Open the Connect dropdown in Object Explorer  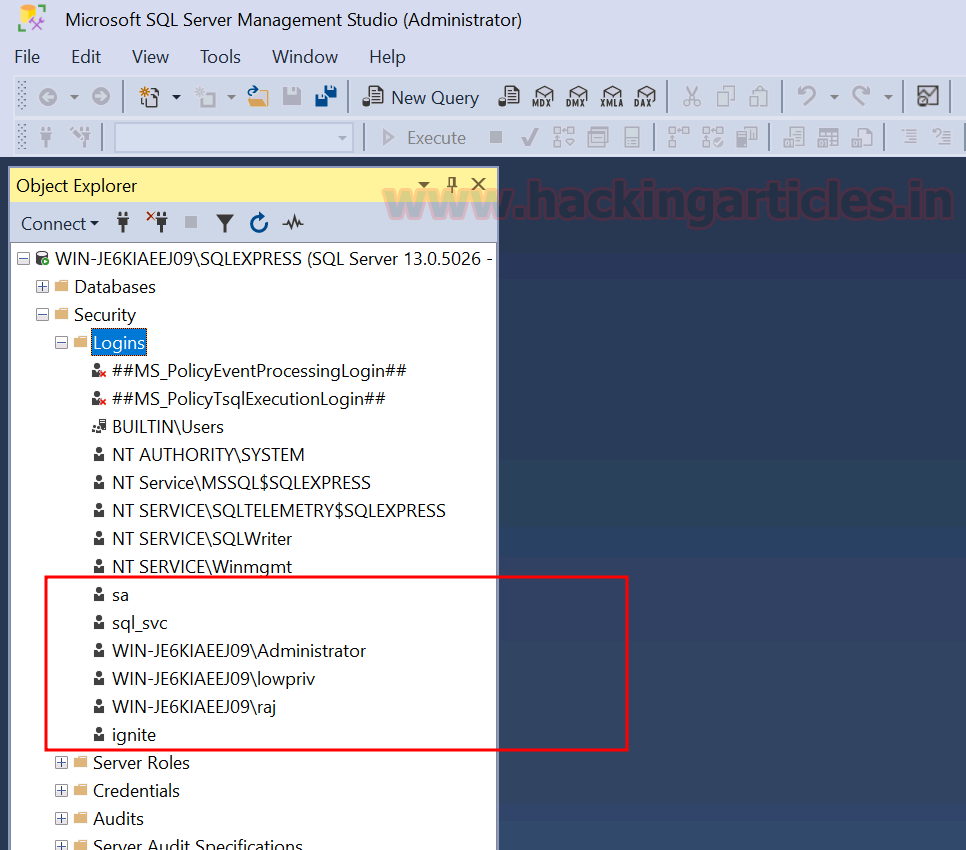point(60,224)
